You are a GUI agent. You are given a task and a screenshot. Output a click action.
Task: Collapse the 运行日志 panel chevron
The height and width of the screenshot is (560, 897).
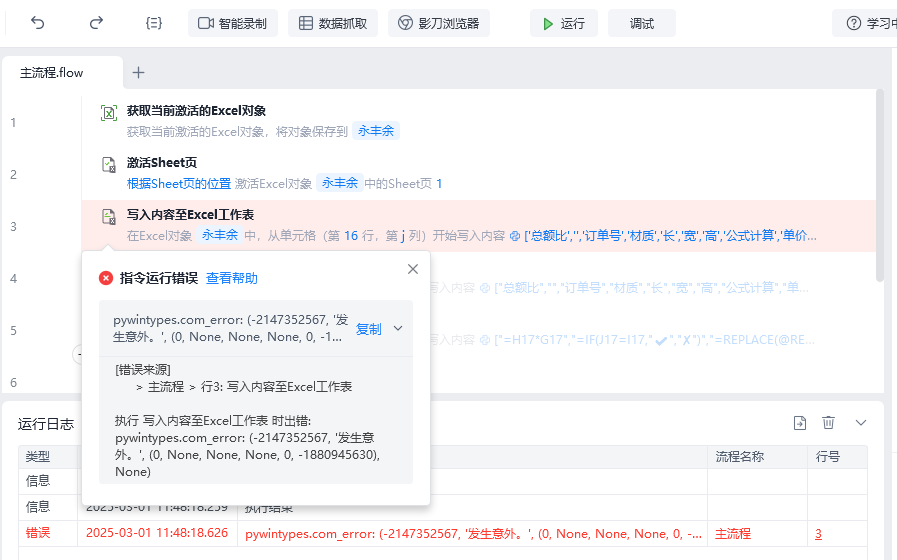click(861, 423)
